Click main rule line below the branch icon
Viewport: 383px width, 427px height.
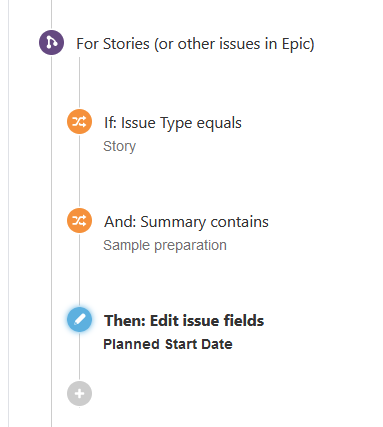pyautogui.click(x=51, y=240)
